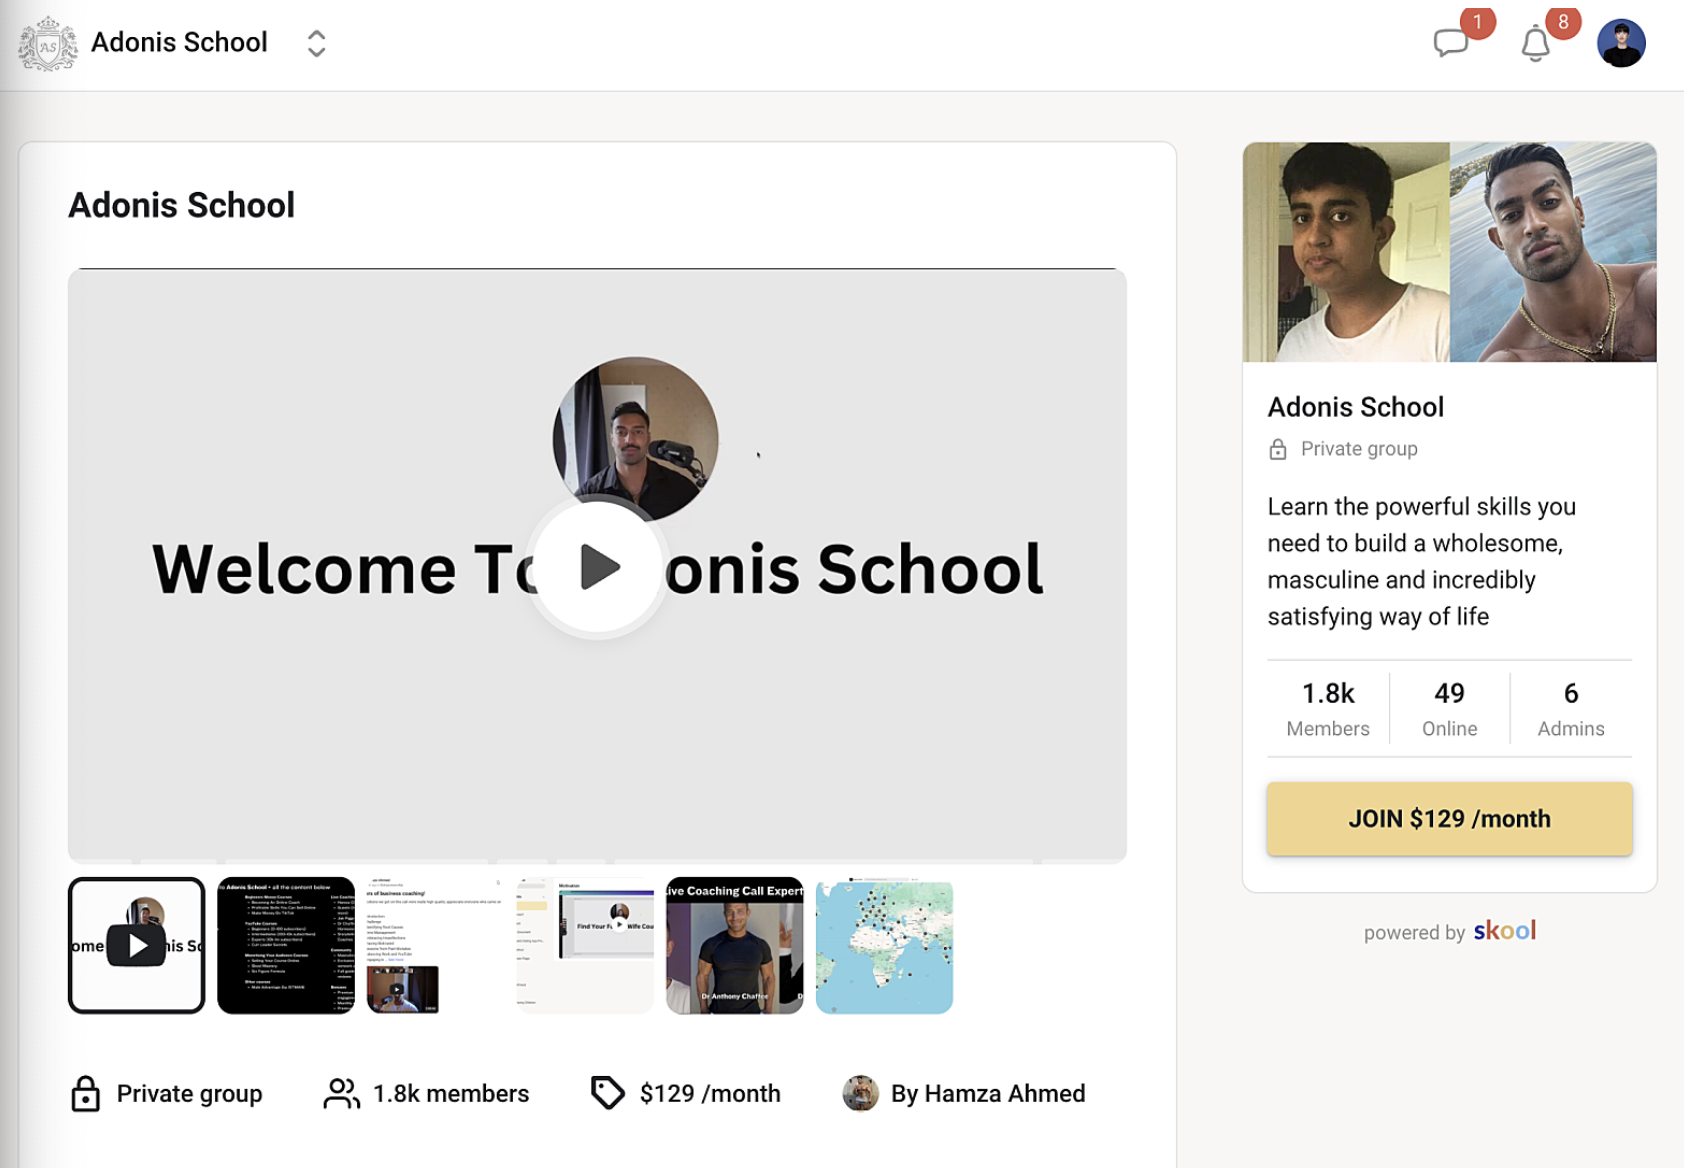Open the user profile avatar menu

(x=1620, y=44)
